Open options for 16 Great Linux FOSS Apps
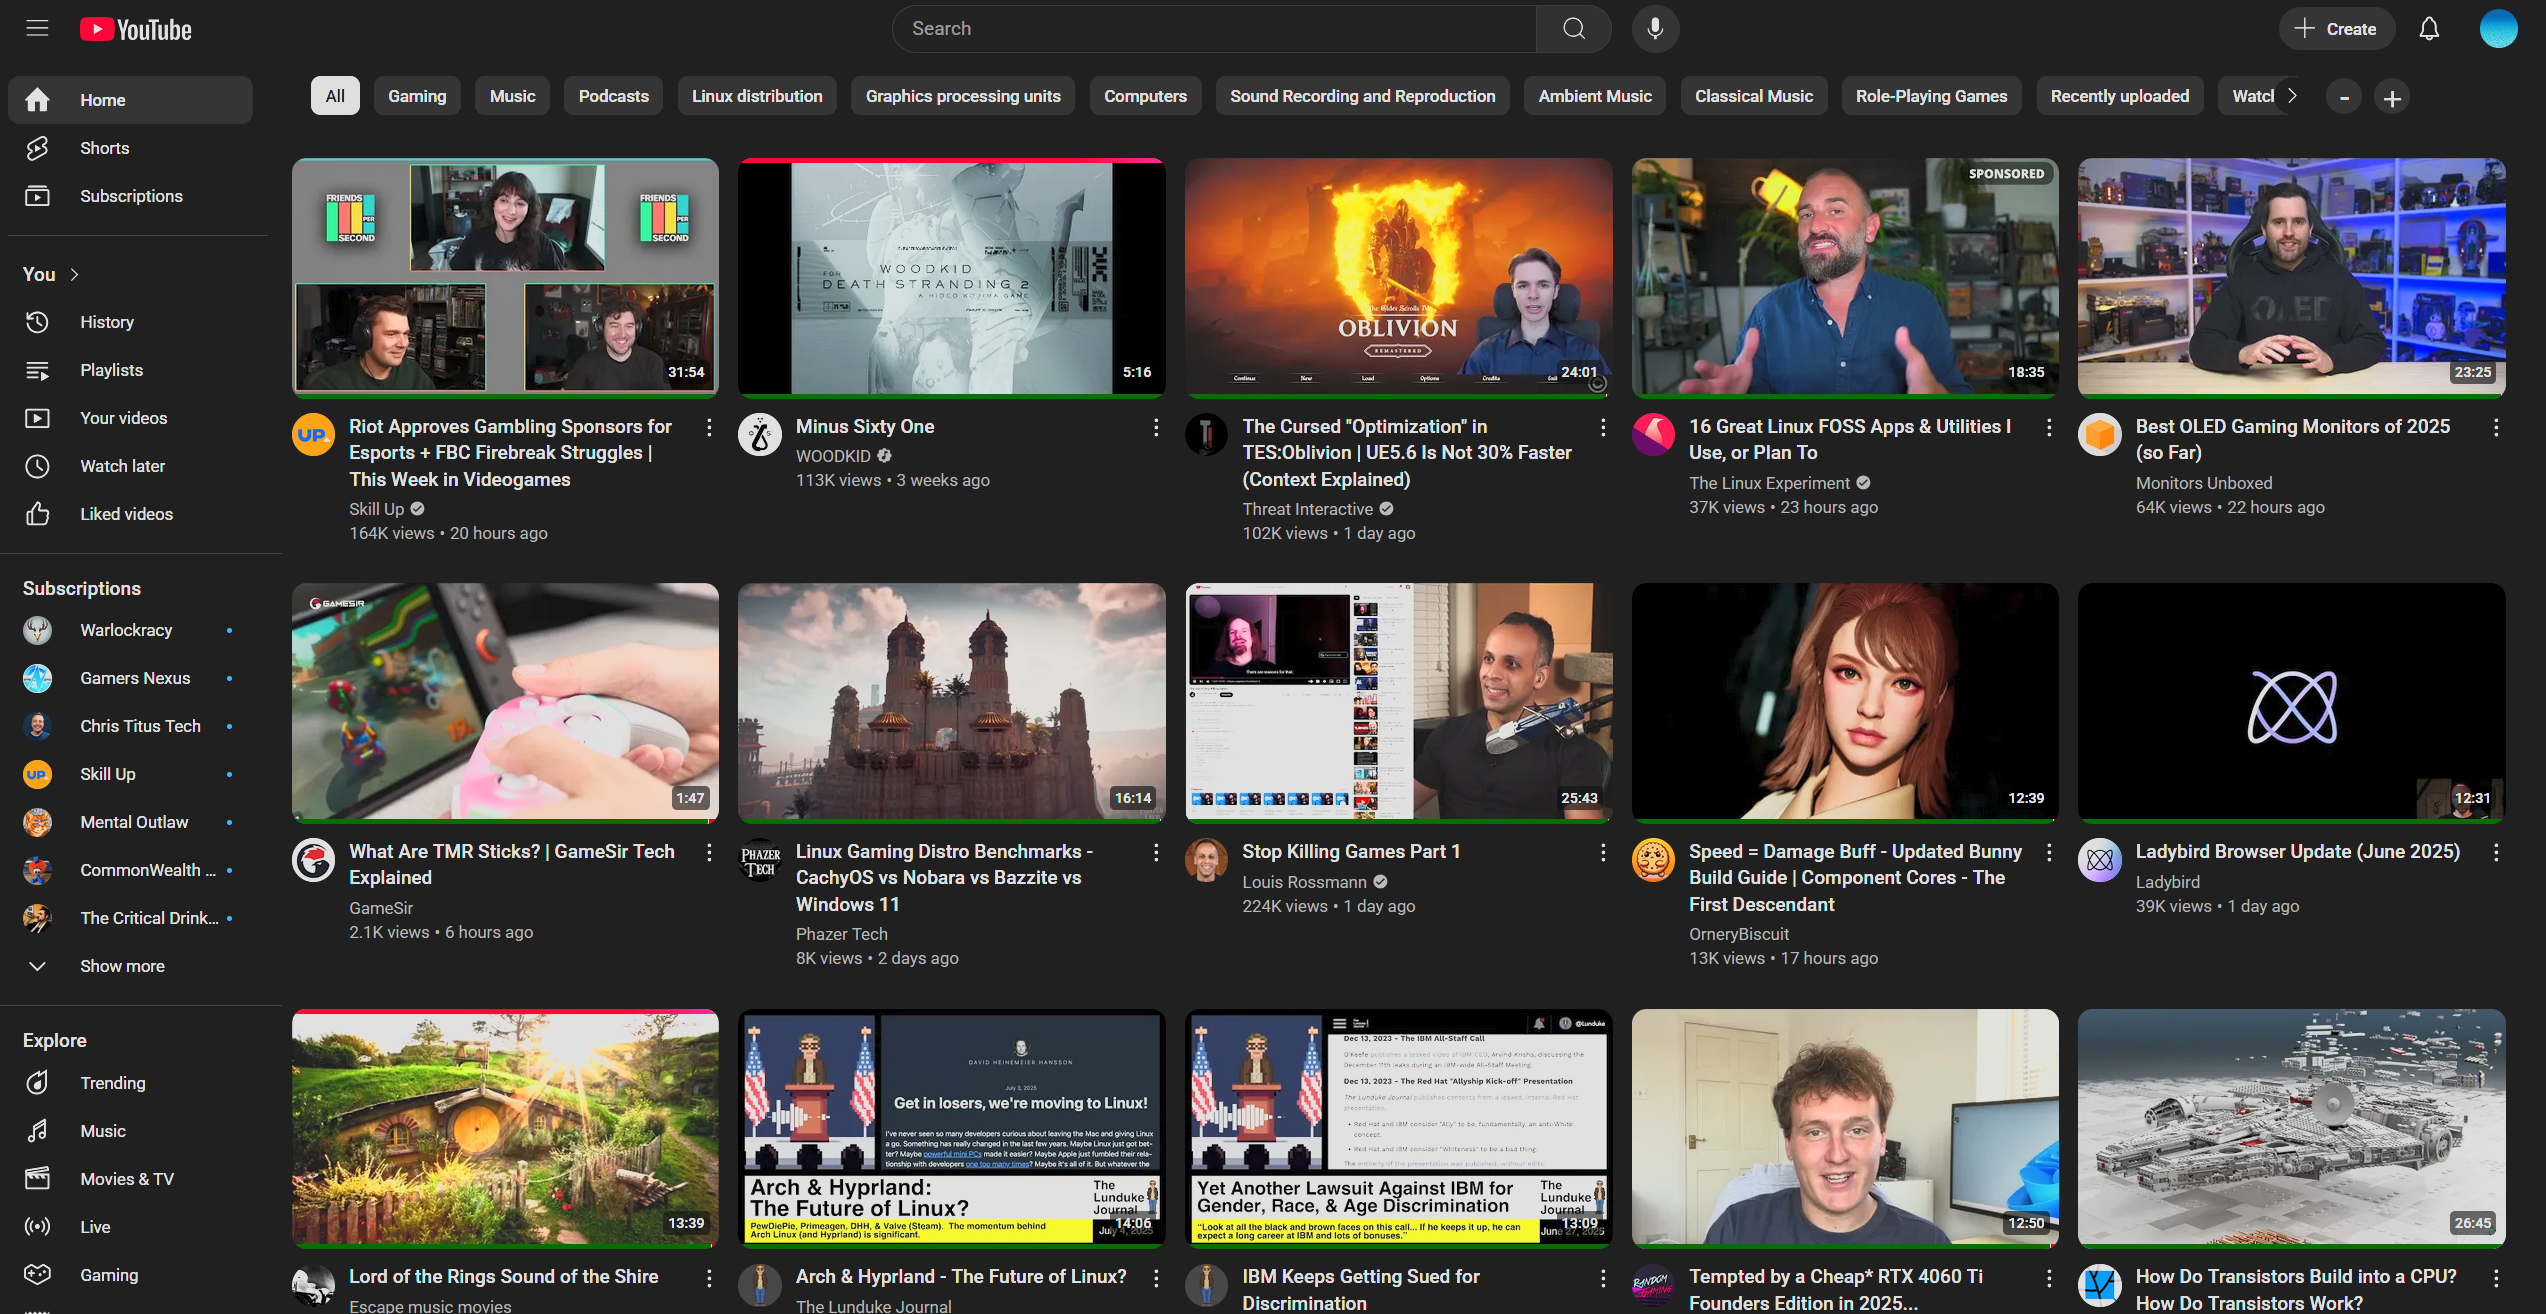 point(2049,427)
